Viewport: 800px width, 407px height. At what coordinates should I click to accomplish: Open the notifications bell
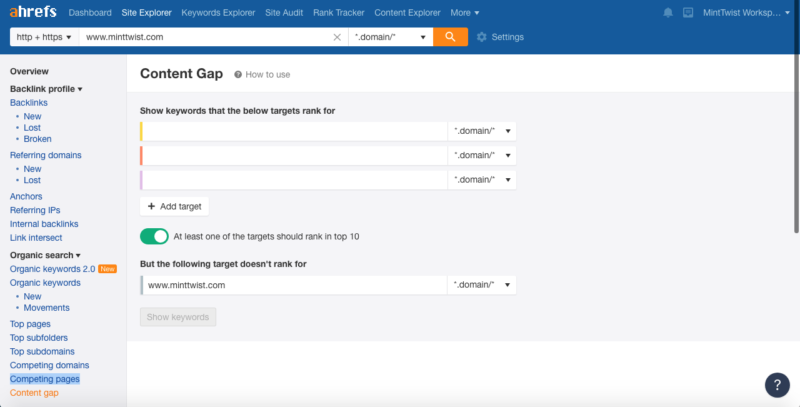[x=668, y=13]
